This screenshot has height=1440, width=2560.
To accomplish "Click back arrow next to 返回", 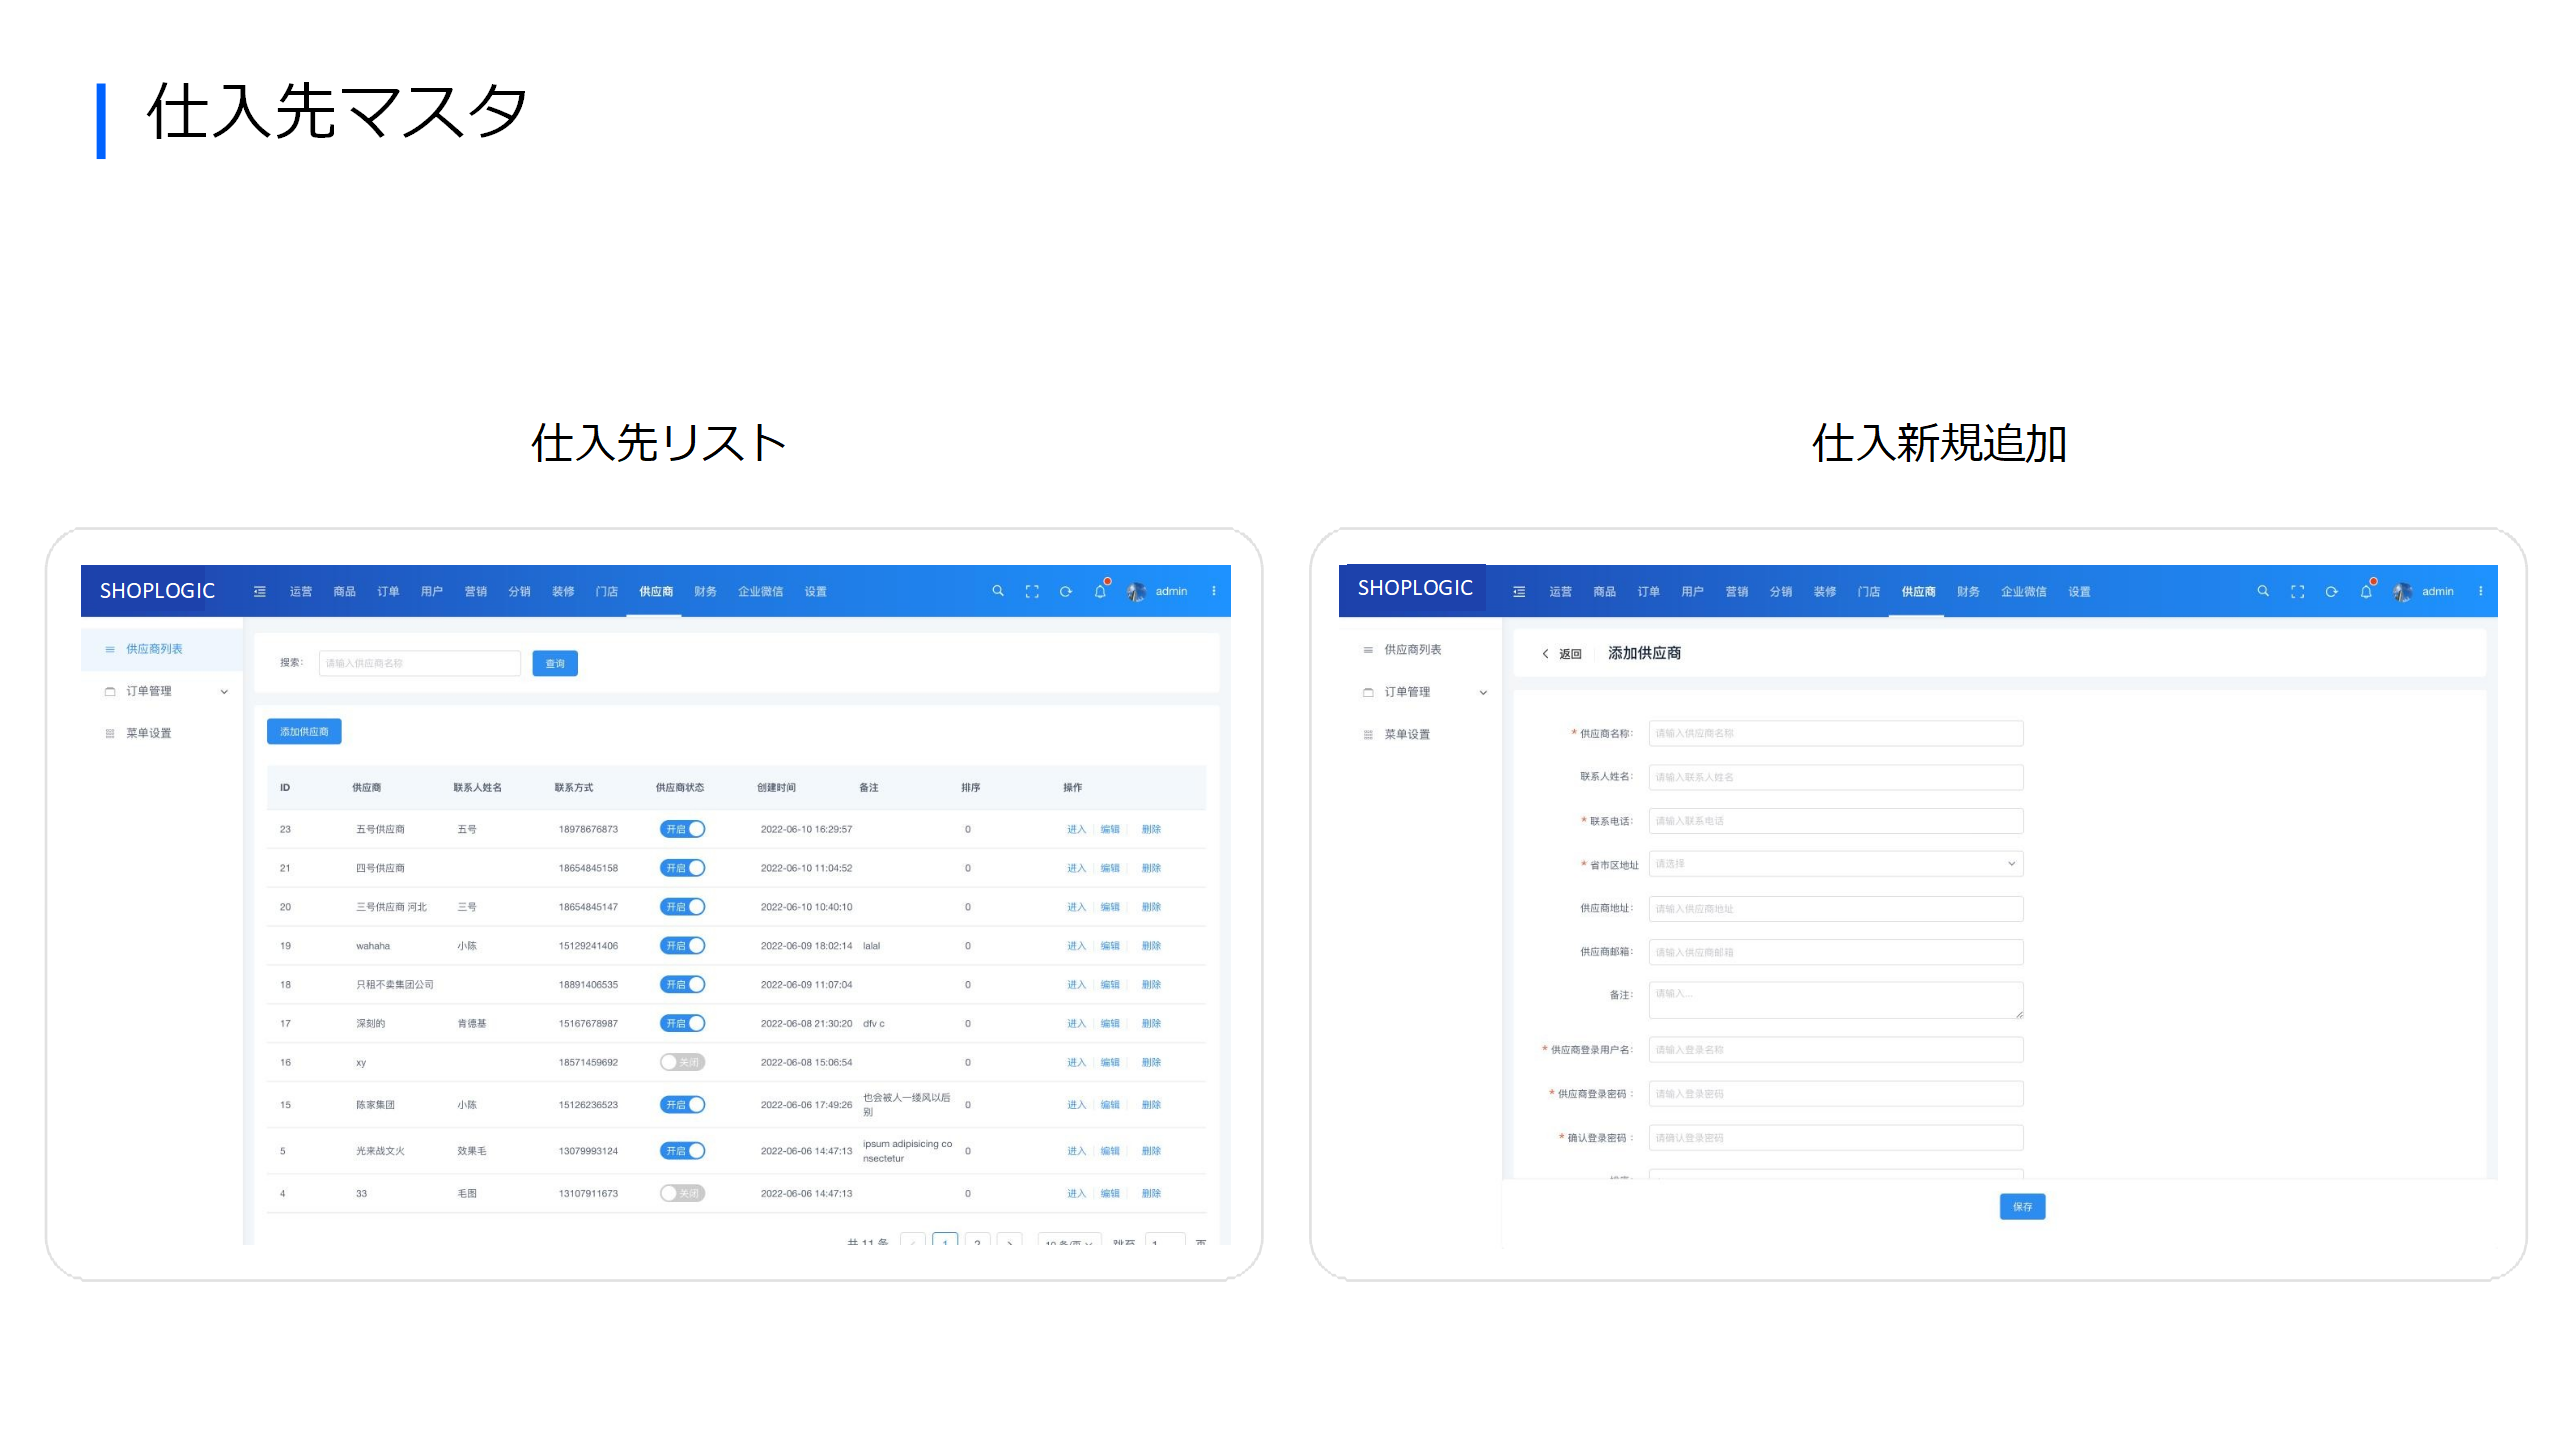I will tap(1545, 653).
